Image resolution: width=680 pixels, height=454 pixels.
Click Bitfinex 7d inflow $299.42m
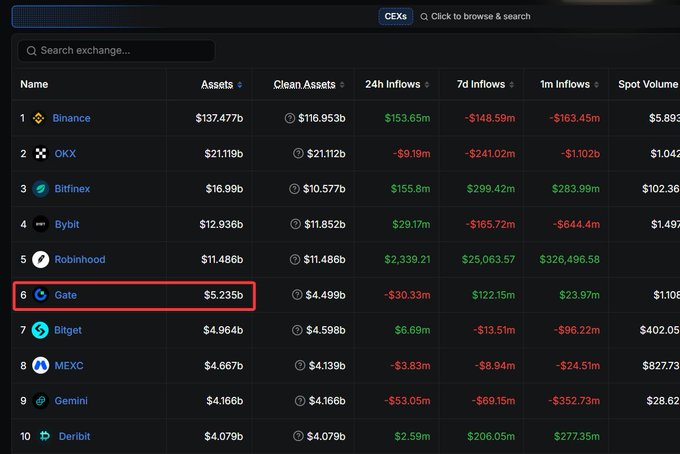490,189
